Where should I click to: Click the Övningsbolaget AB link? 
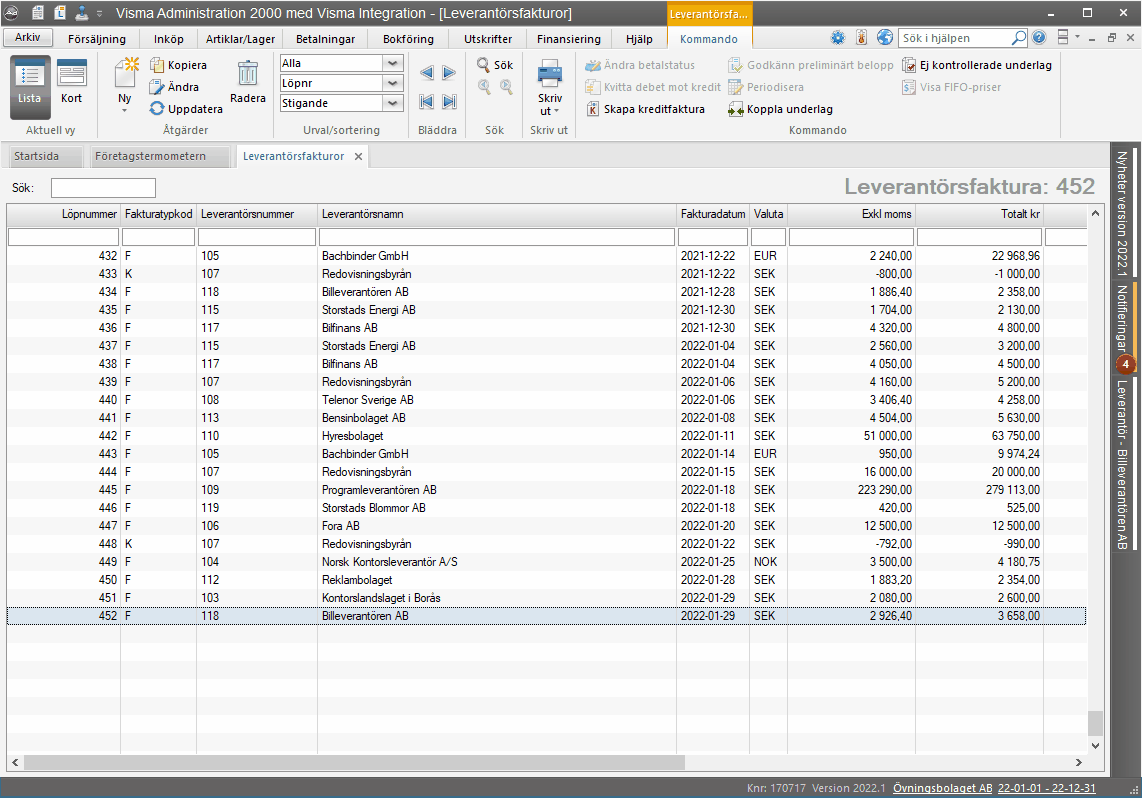(942, 788)
